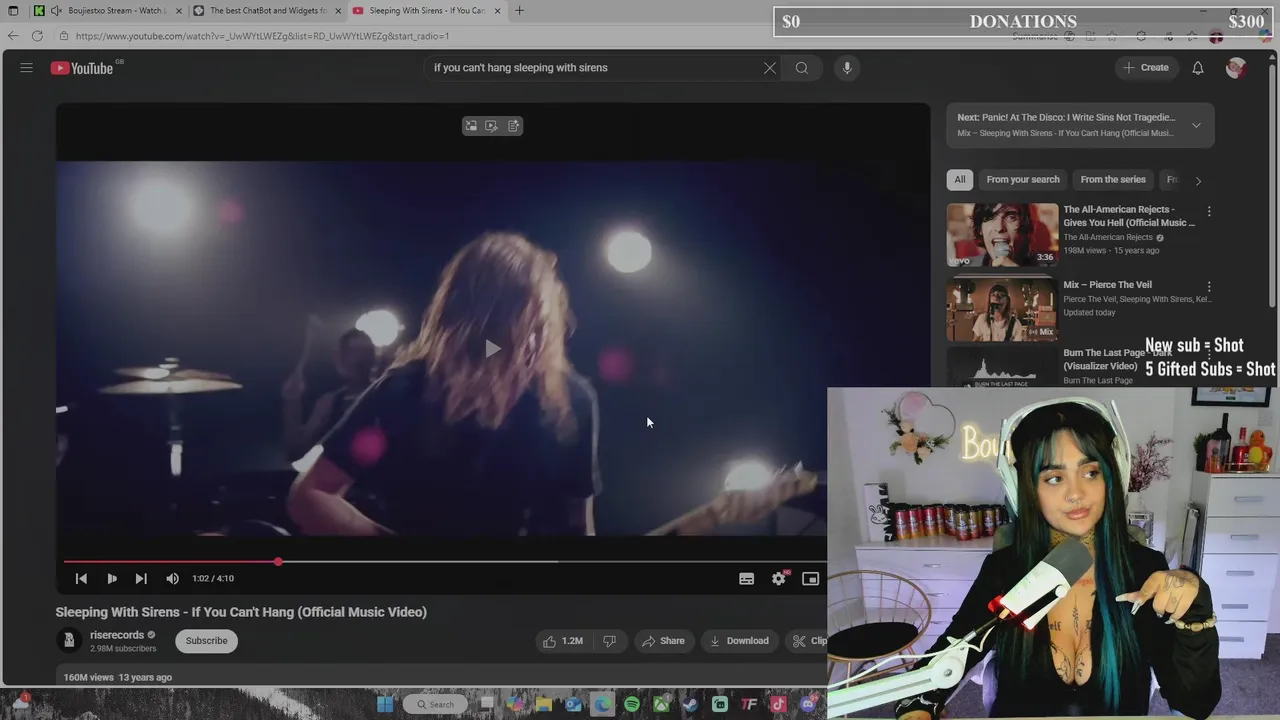This screenshot has height=720, width=1280.
Task: Select the 'From the series' chip
Action: 1113,180
